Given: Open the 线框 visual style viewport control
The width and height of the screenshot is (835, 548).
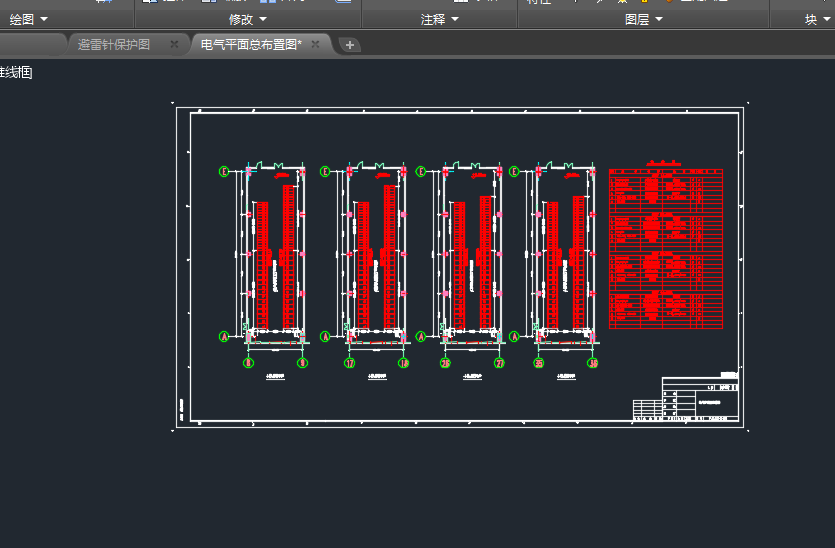Looking at the screenshot, I should [16, 72].
